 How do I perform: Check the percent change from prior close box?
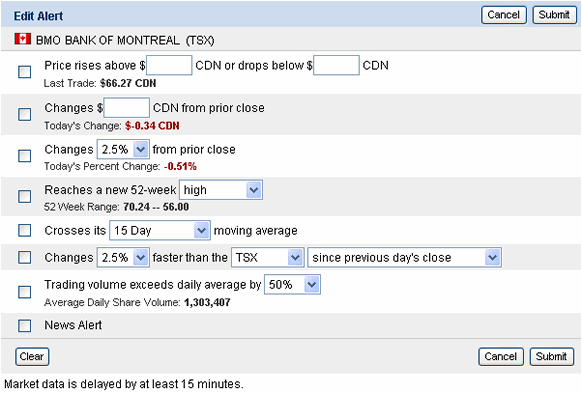pyautogui.click(x=24, y=156)
